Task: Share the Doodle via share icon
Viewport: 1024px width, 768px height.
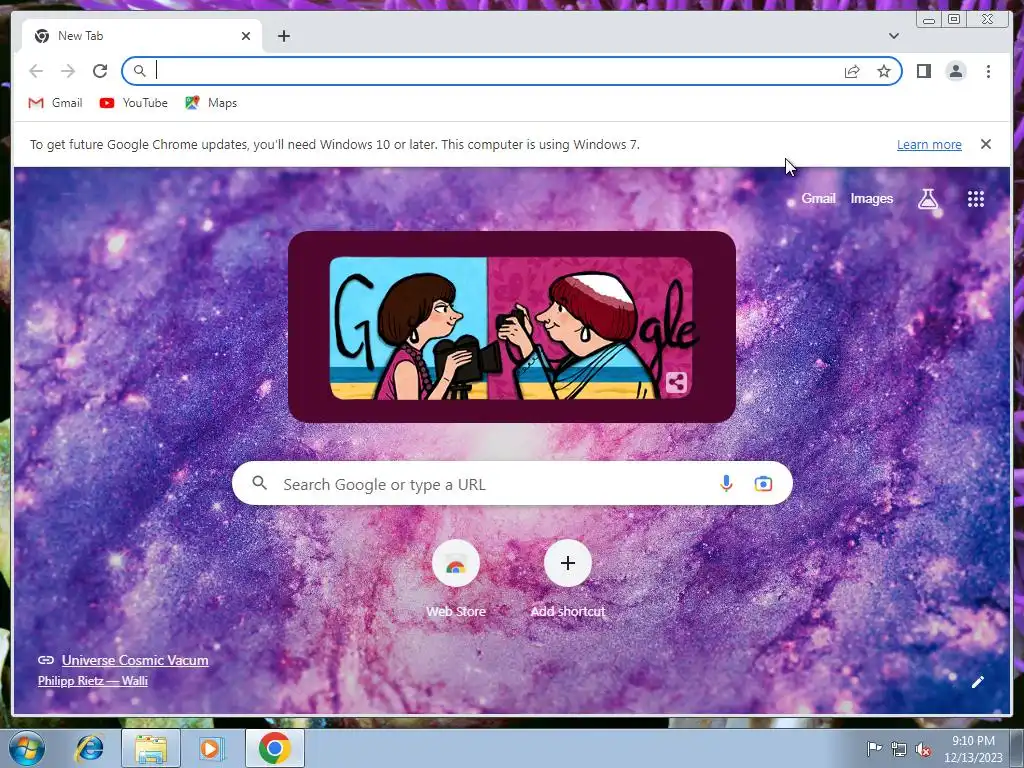Action: click(676, 382)
